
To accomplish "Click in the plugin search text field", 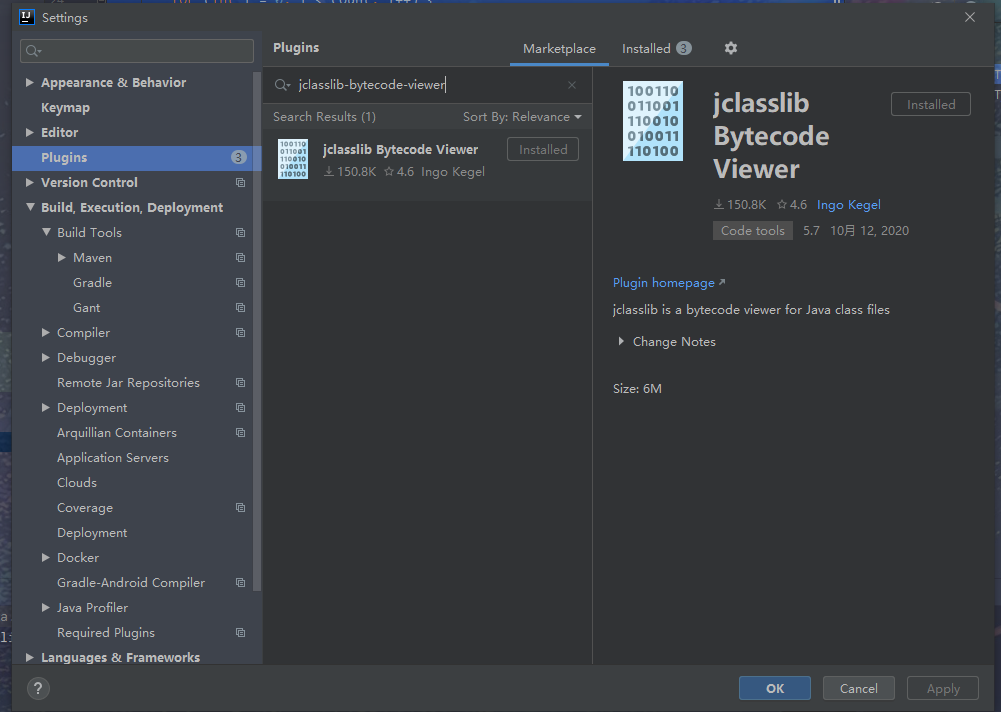I will pyautogui.click(x=428, y=85).
